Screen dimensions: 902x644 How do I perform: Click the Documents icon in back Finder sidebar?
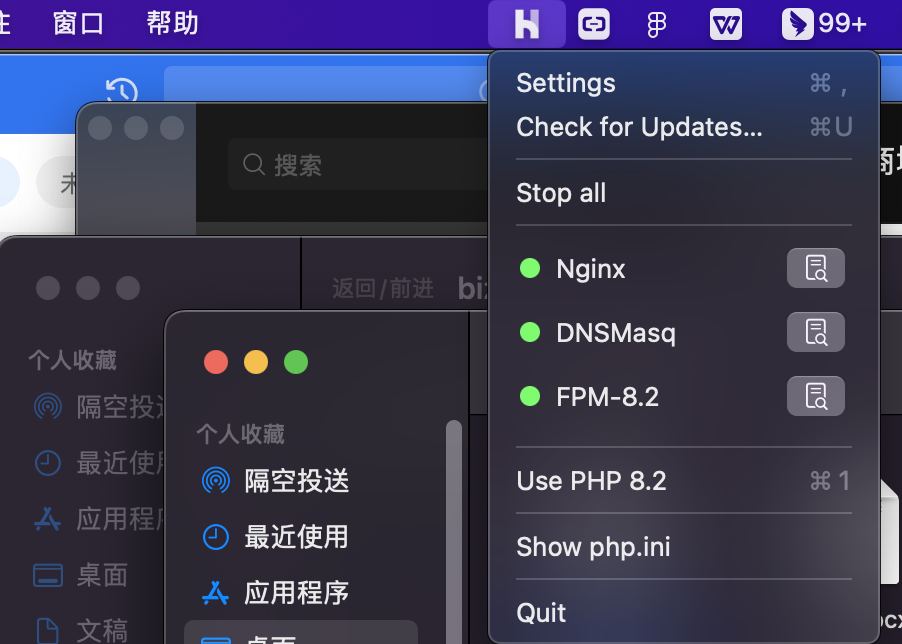pos(47,631)
